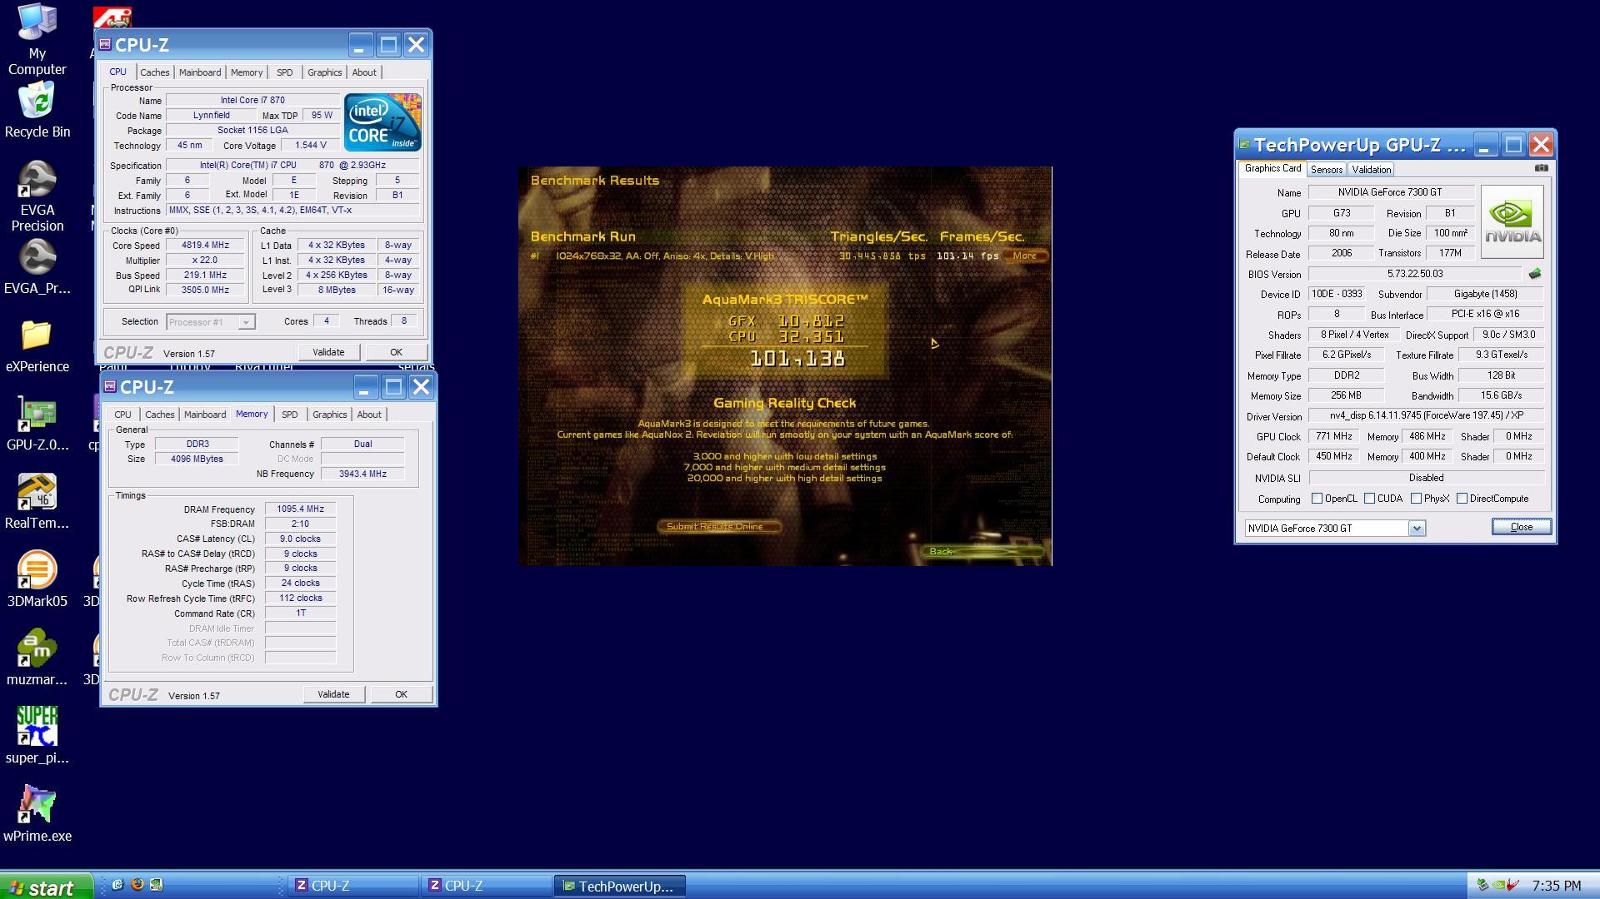Viewport: 1600px width, 899px height.
Task: Open the My Computer desktop icon
Action: pos(37,40)
